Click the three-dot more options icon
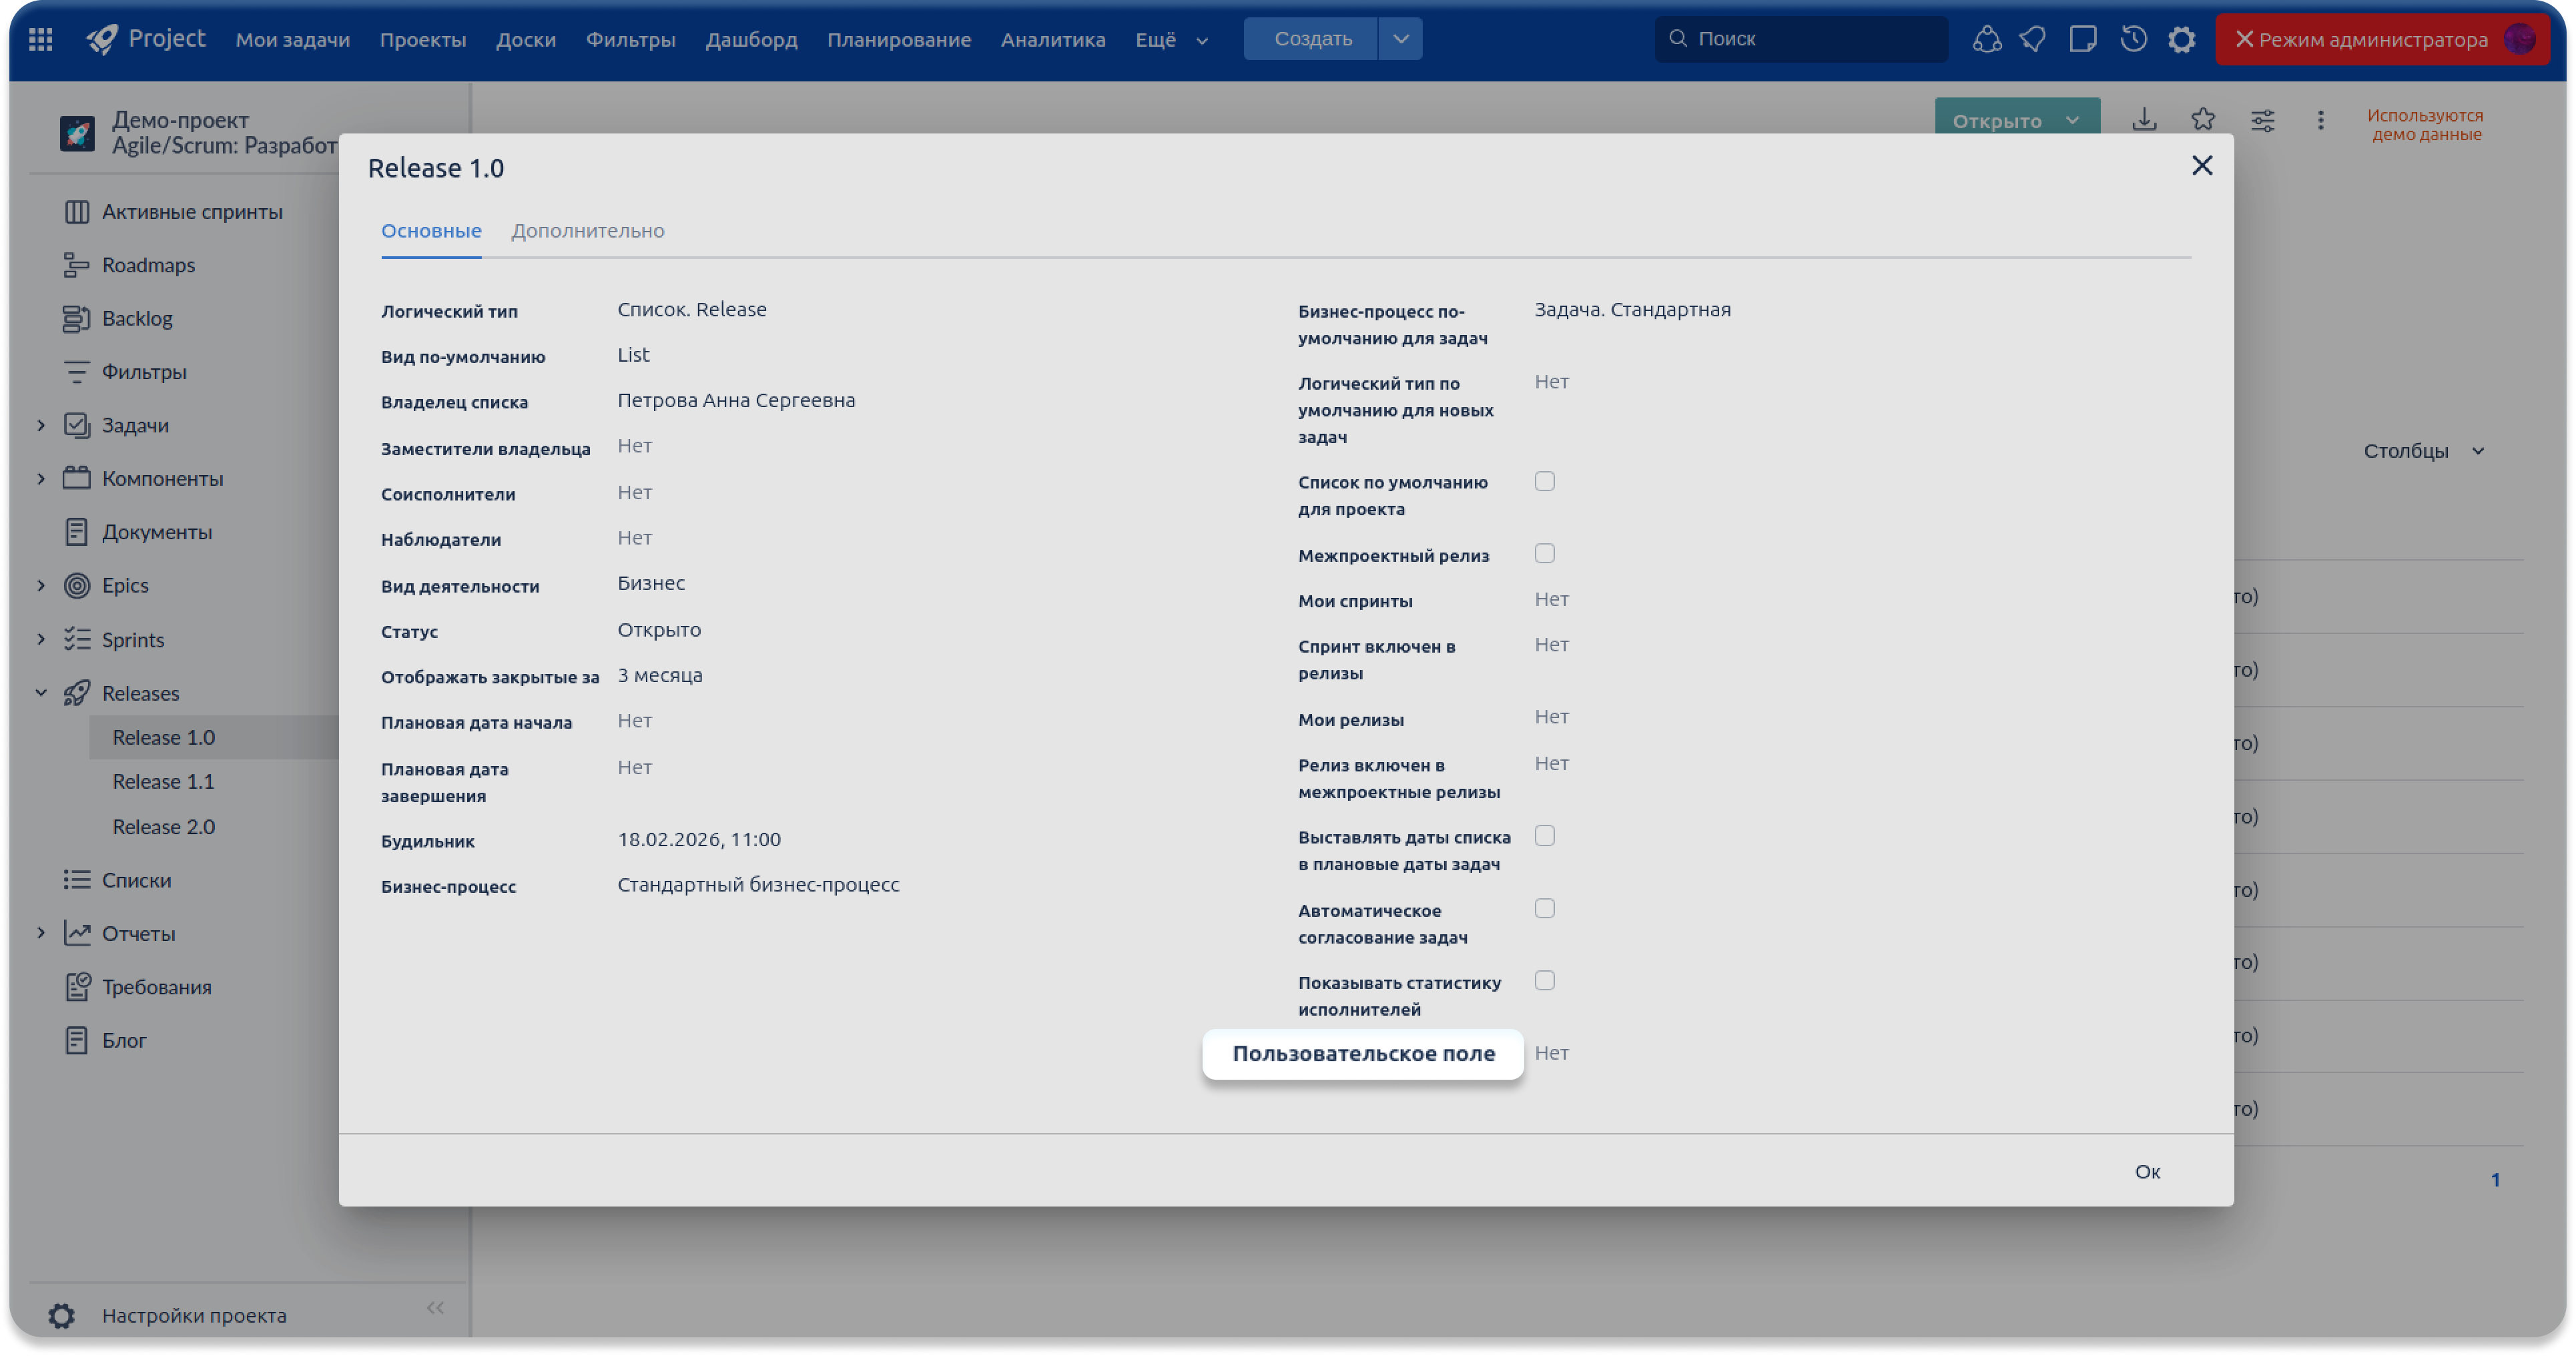This screenshot has height=1356, width=2576. click(x=2320, y=121)
